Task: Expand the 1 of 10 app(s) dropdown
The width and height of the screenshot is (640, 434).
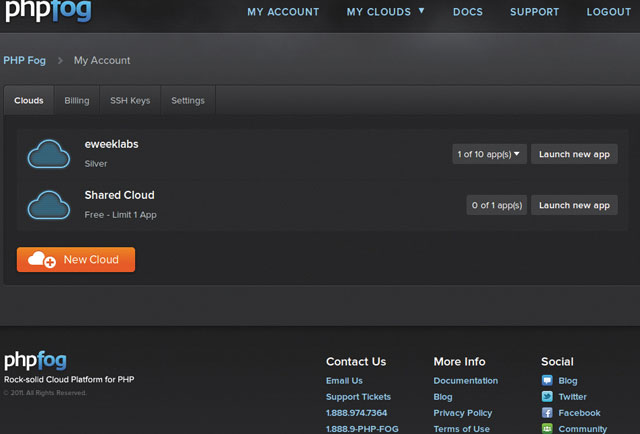Action: point(489,154)
